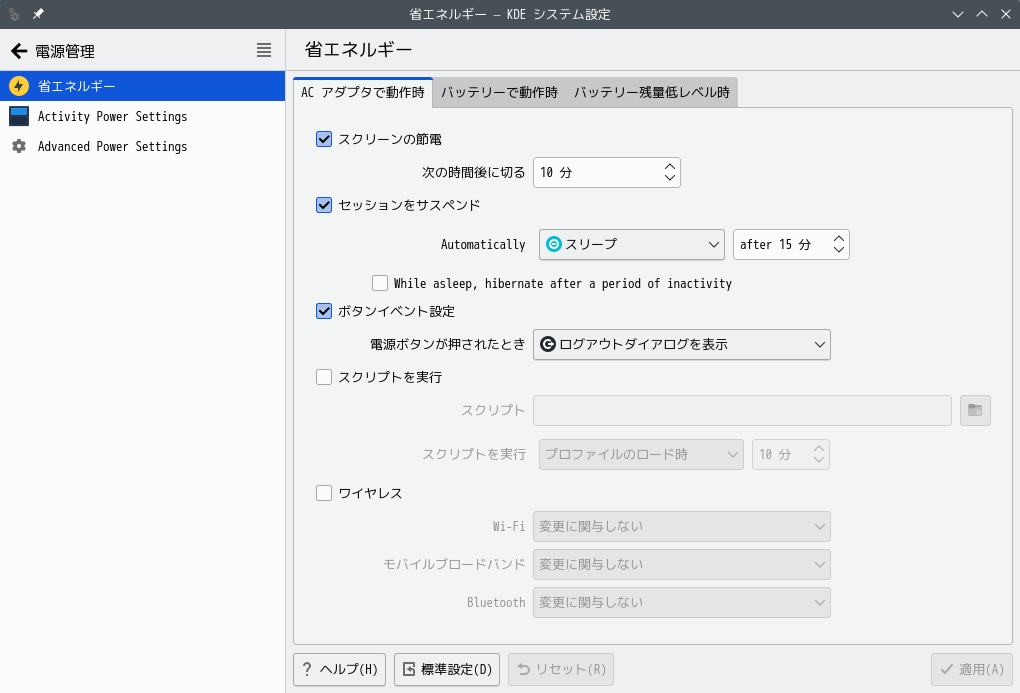Open the スリープ suspend action dropdown
Viewport: 1020px width, 693px height.
pos(631,244)
